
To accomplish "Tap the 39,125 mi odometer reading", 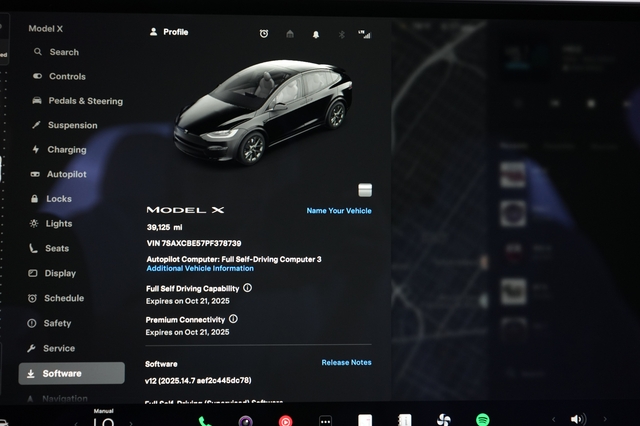I will point(164,227).
